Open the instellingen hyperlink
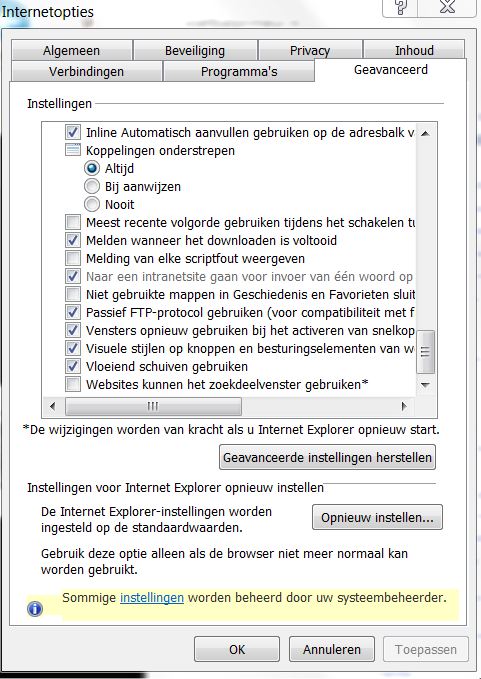Image resolution: width=481 pixels, height=679 pixels. click(x=152, y=598)
